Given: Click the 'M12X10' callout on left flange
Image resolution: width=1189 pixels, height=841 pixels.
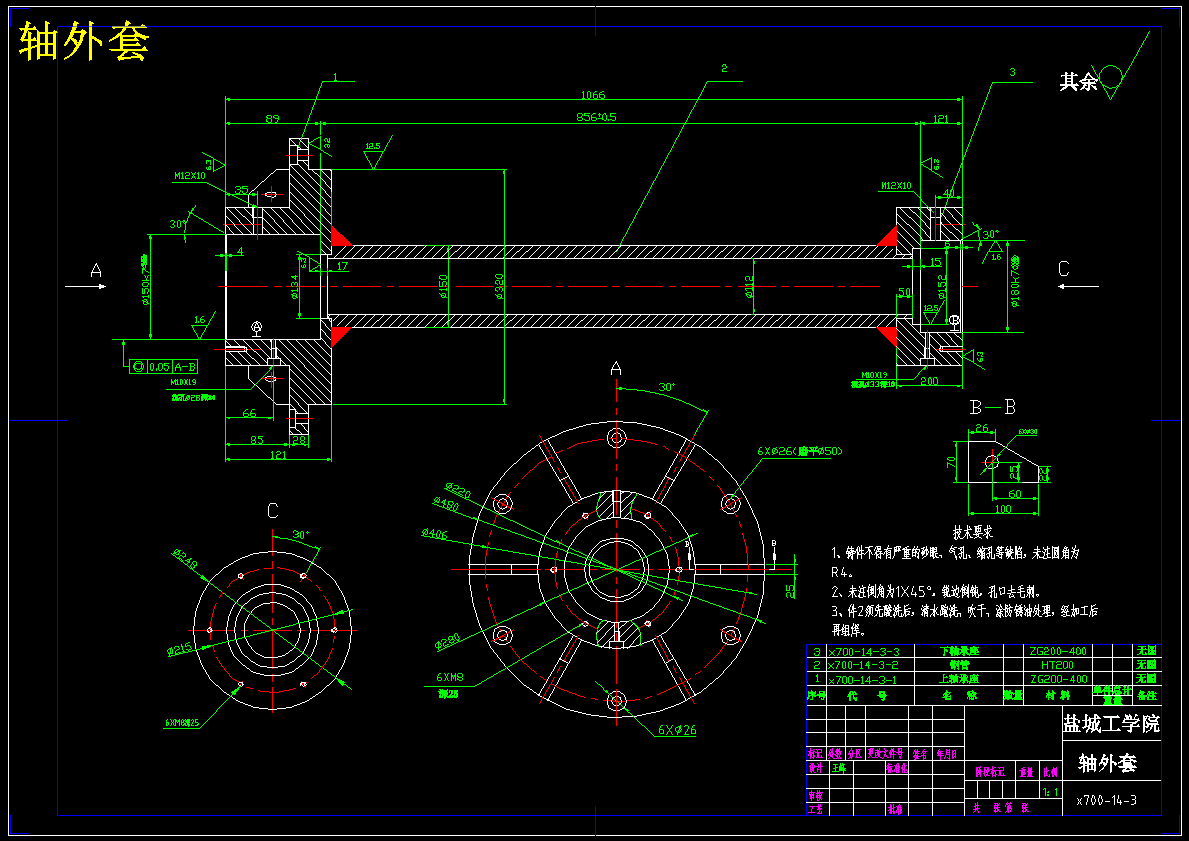Looking at the screenshot, I should click(x=190, y=176).
